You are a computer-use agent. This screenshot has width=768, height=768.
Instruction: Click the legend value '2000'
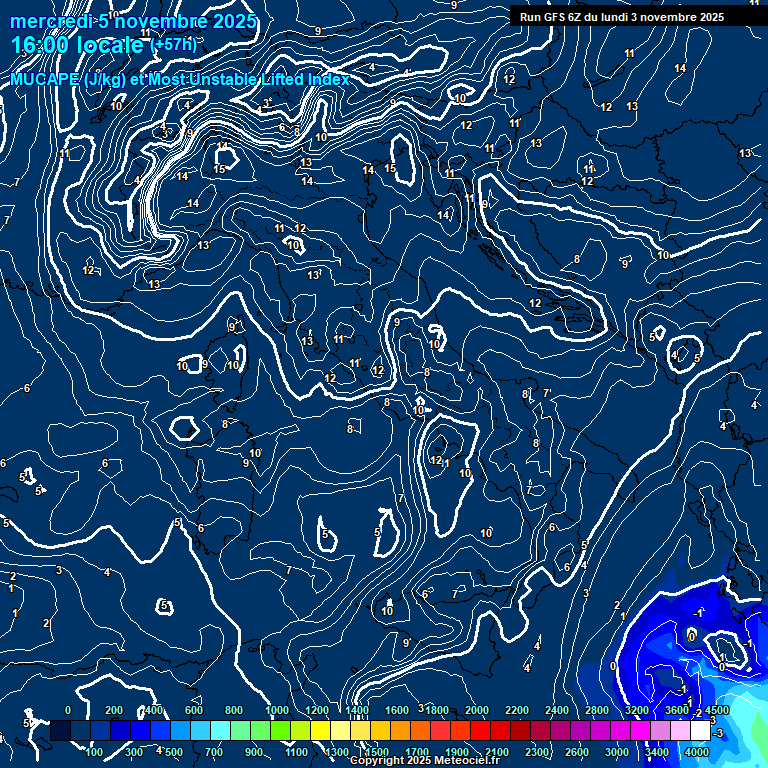pyautogui.click(x=477, y=710)
